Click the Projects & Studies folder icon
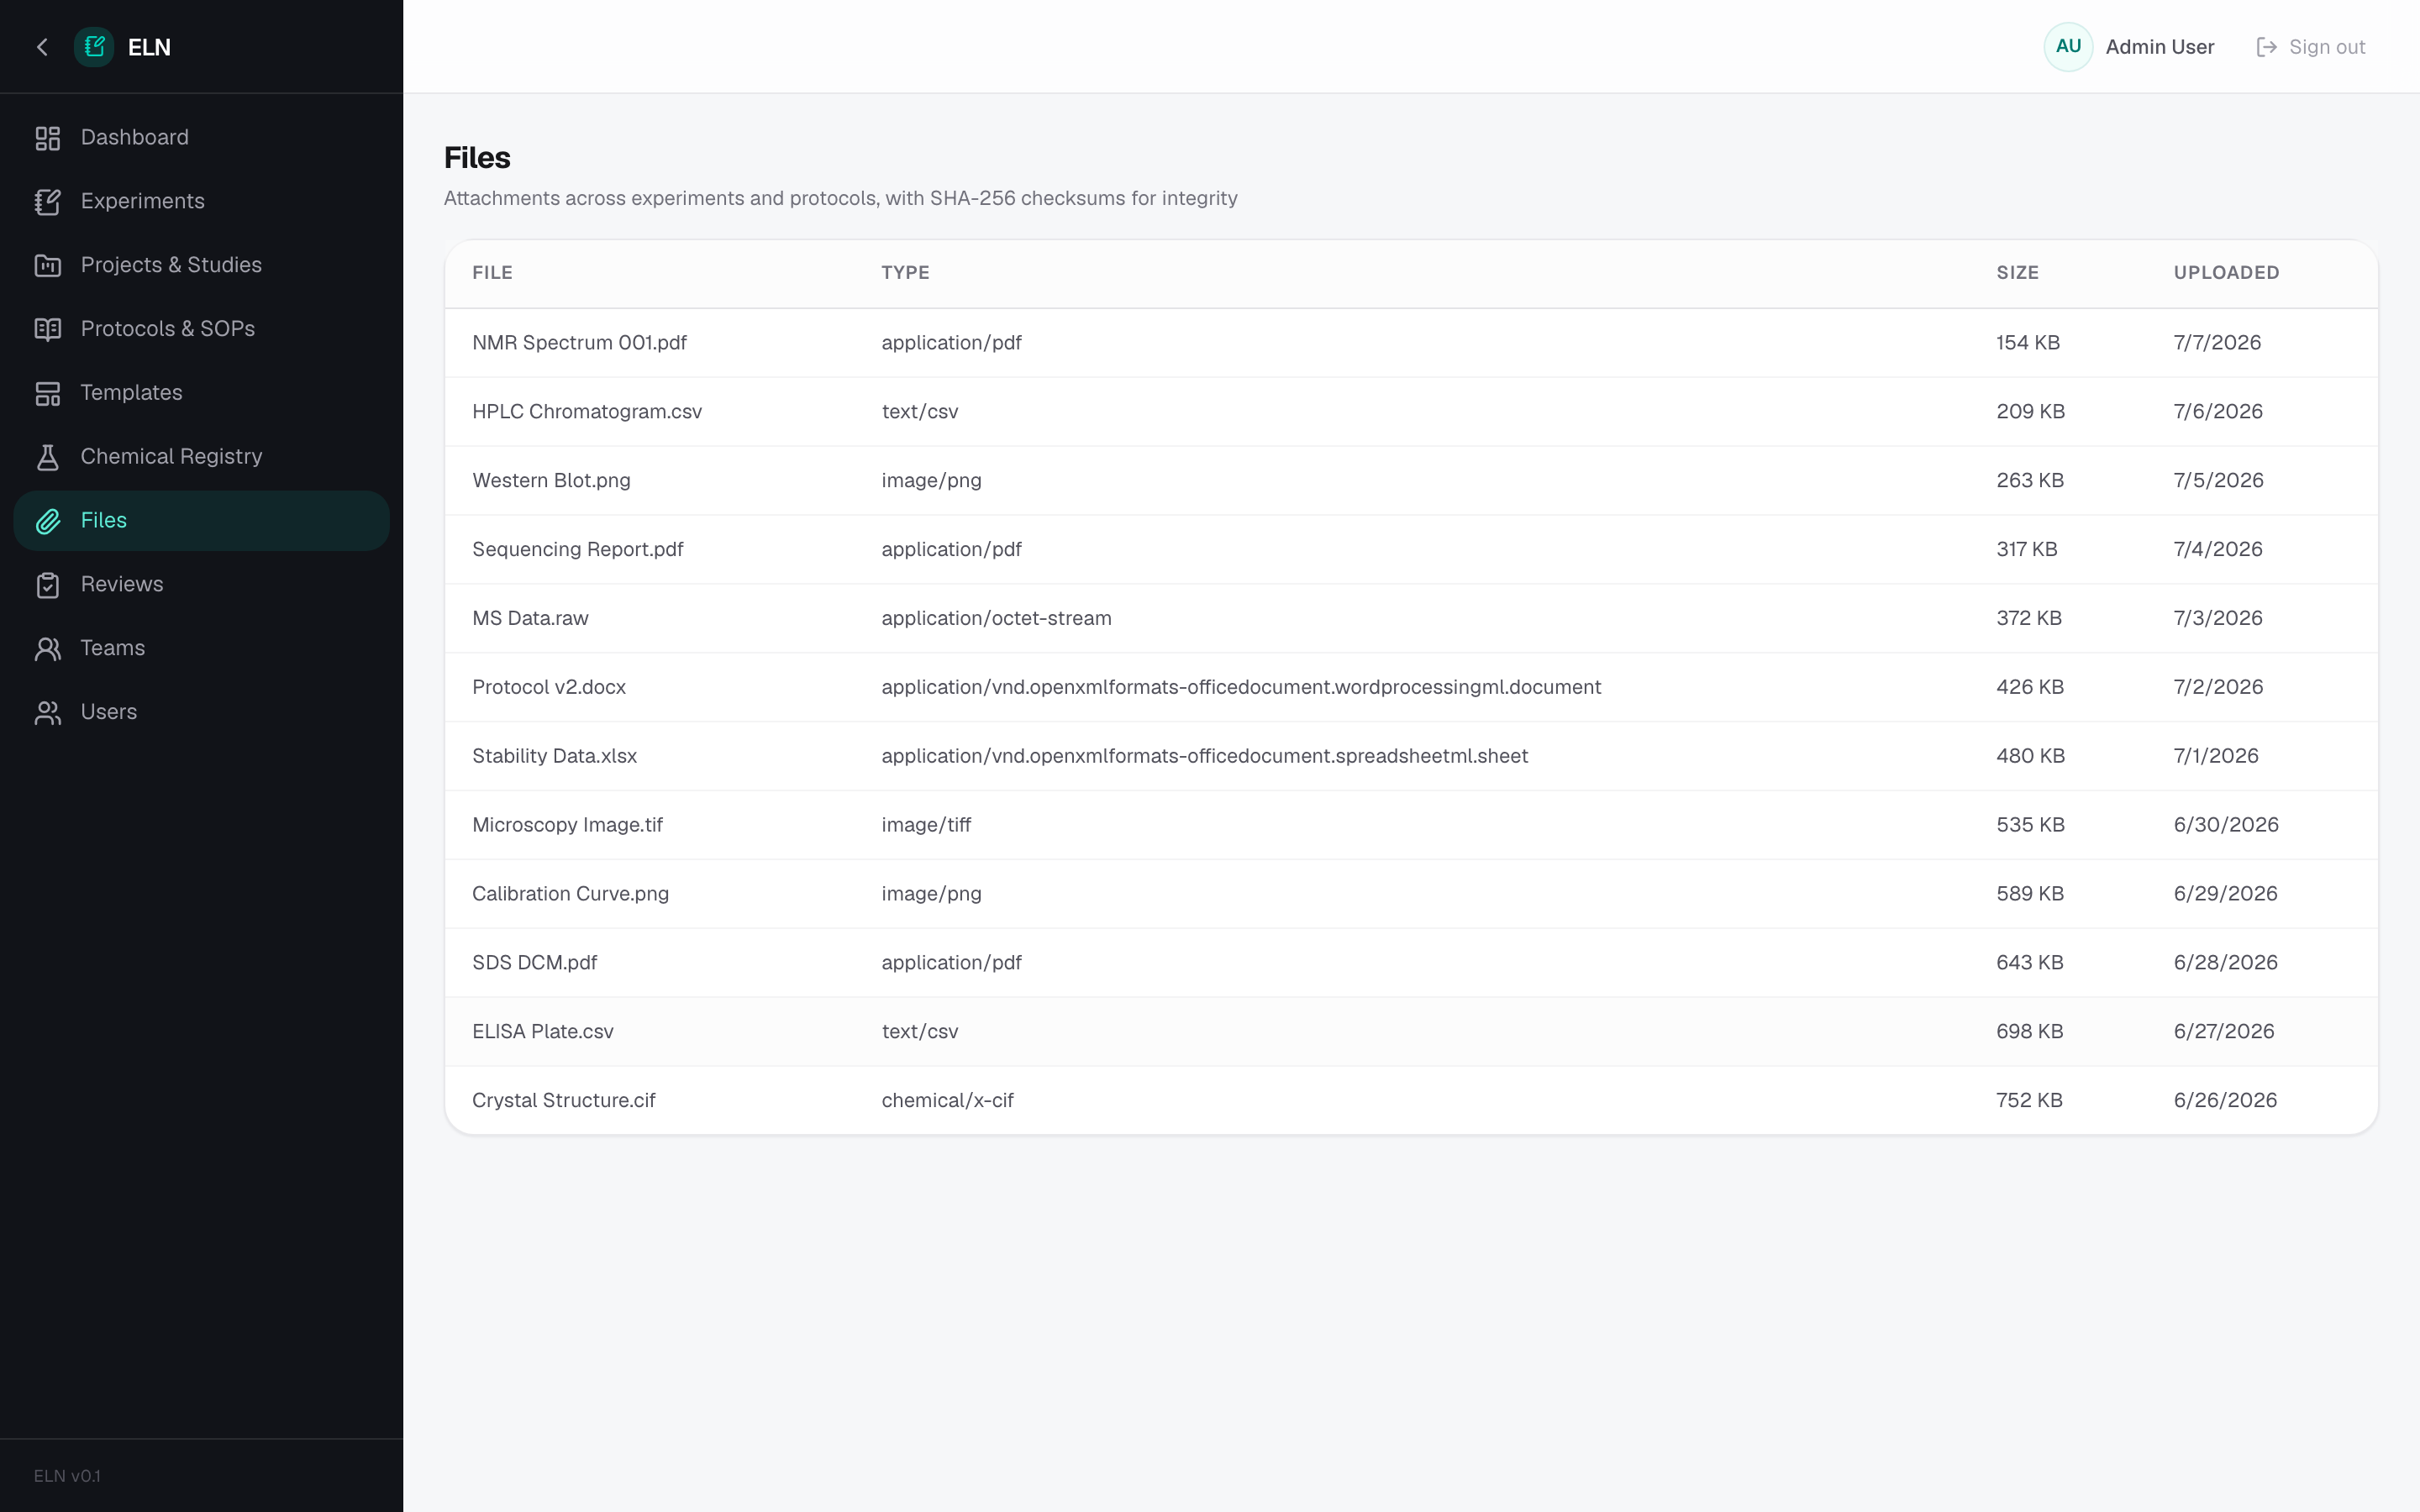 [48, 266]
